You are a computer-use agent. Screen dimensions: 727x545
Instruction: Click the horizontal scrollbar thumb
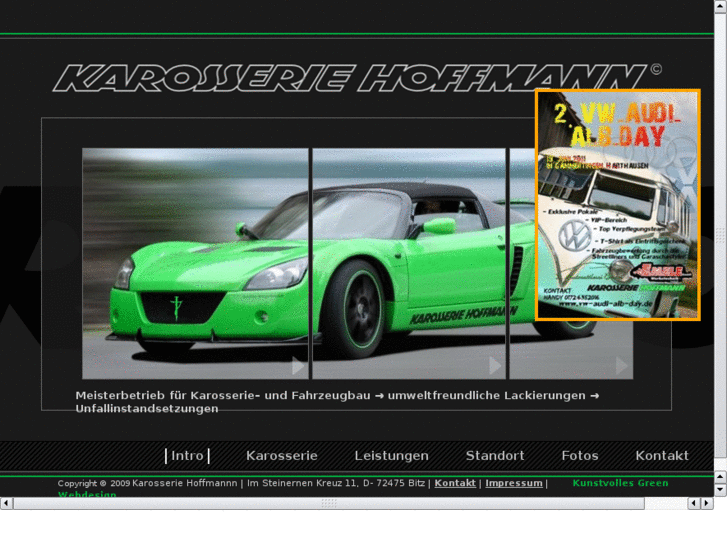pyautogui.click(x=329, y=503)
